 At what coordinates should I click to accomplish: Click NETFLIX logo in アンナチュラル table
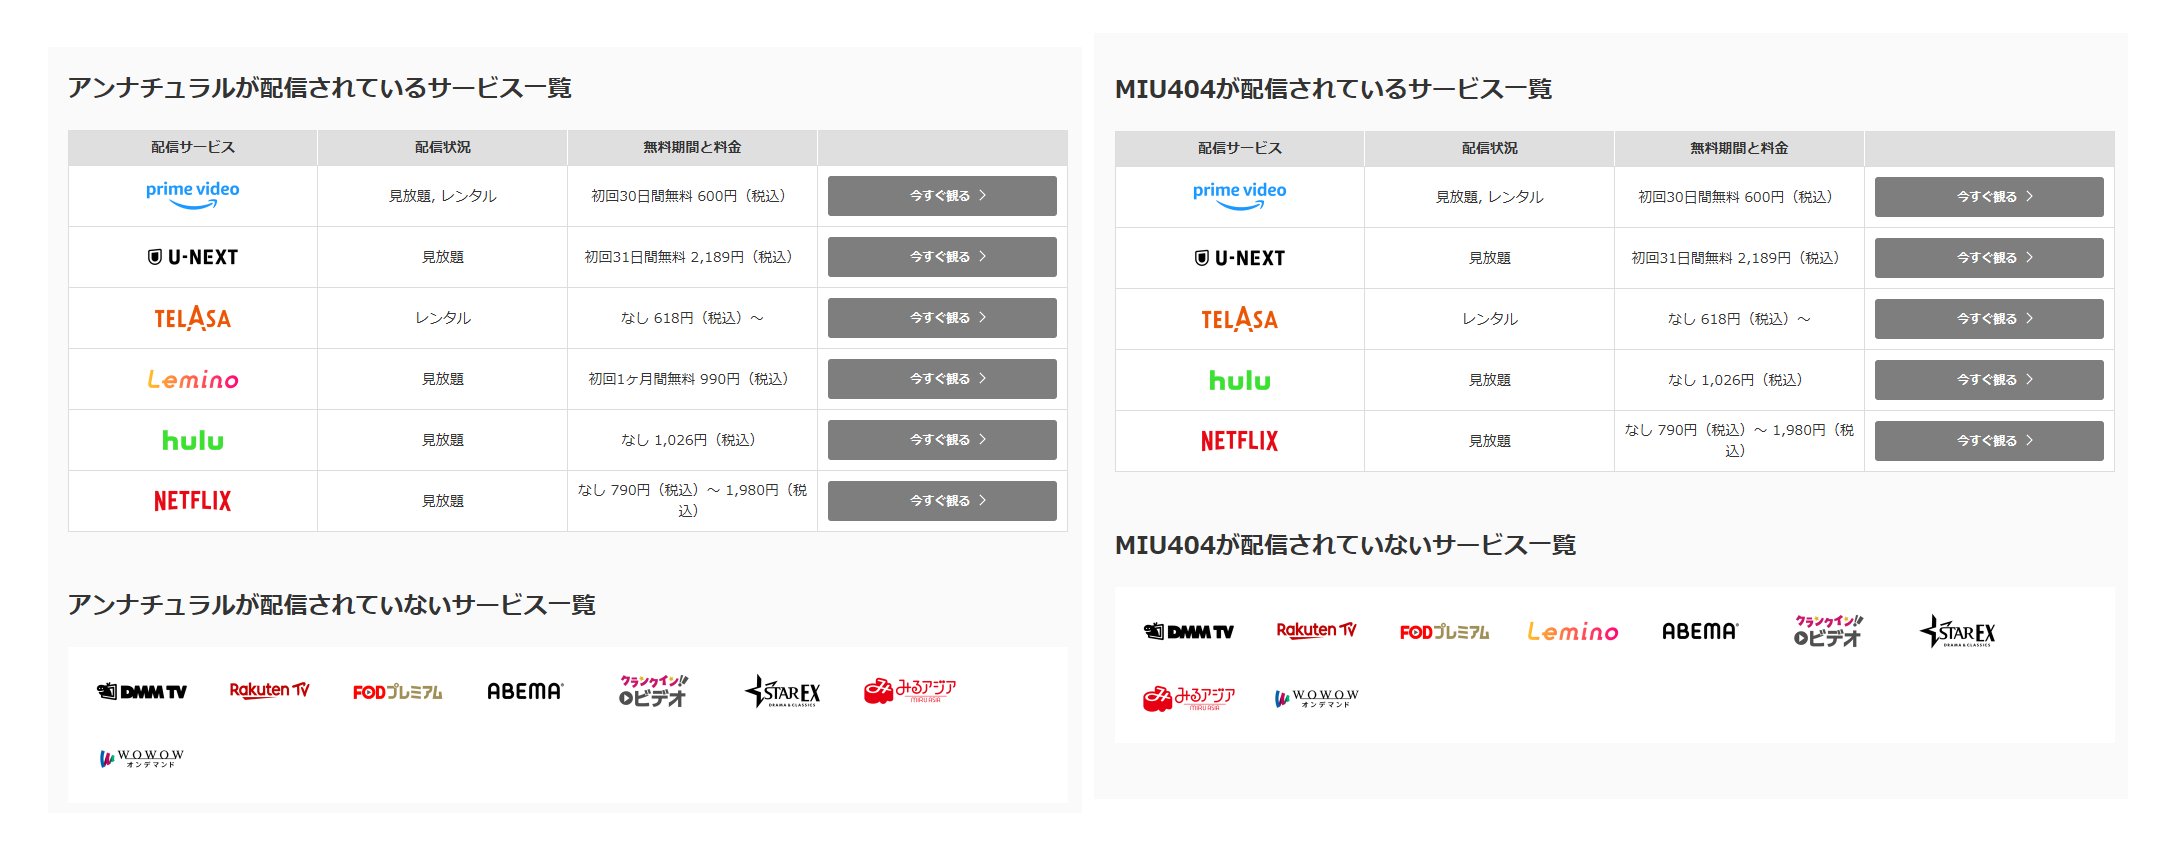click(193, 501)
